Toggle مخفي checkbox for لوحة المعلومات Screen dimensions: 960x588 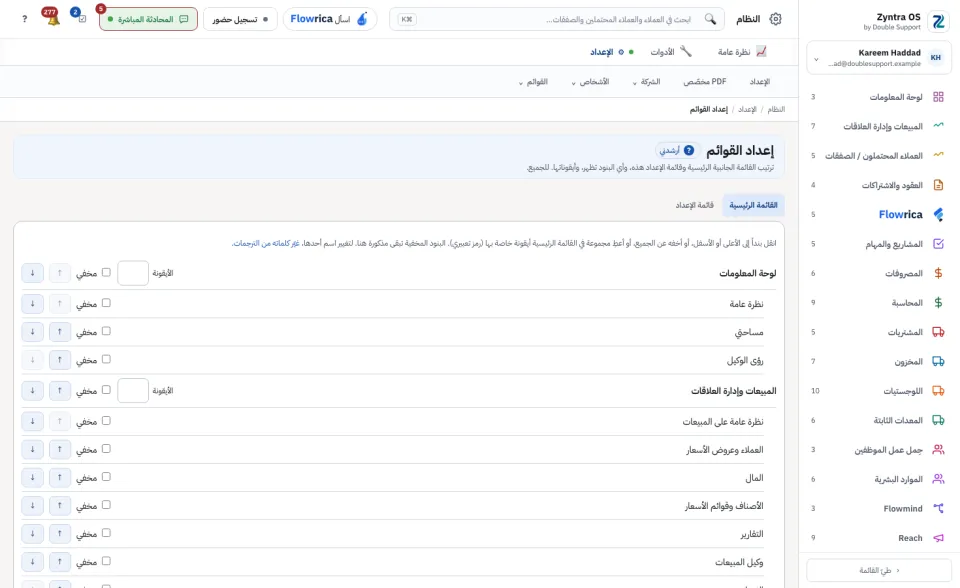106,273
